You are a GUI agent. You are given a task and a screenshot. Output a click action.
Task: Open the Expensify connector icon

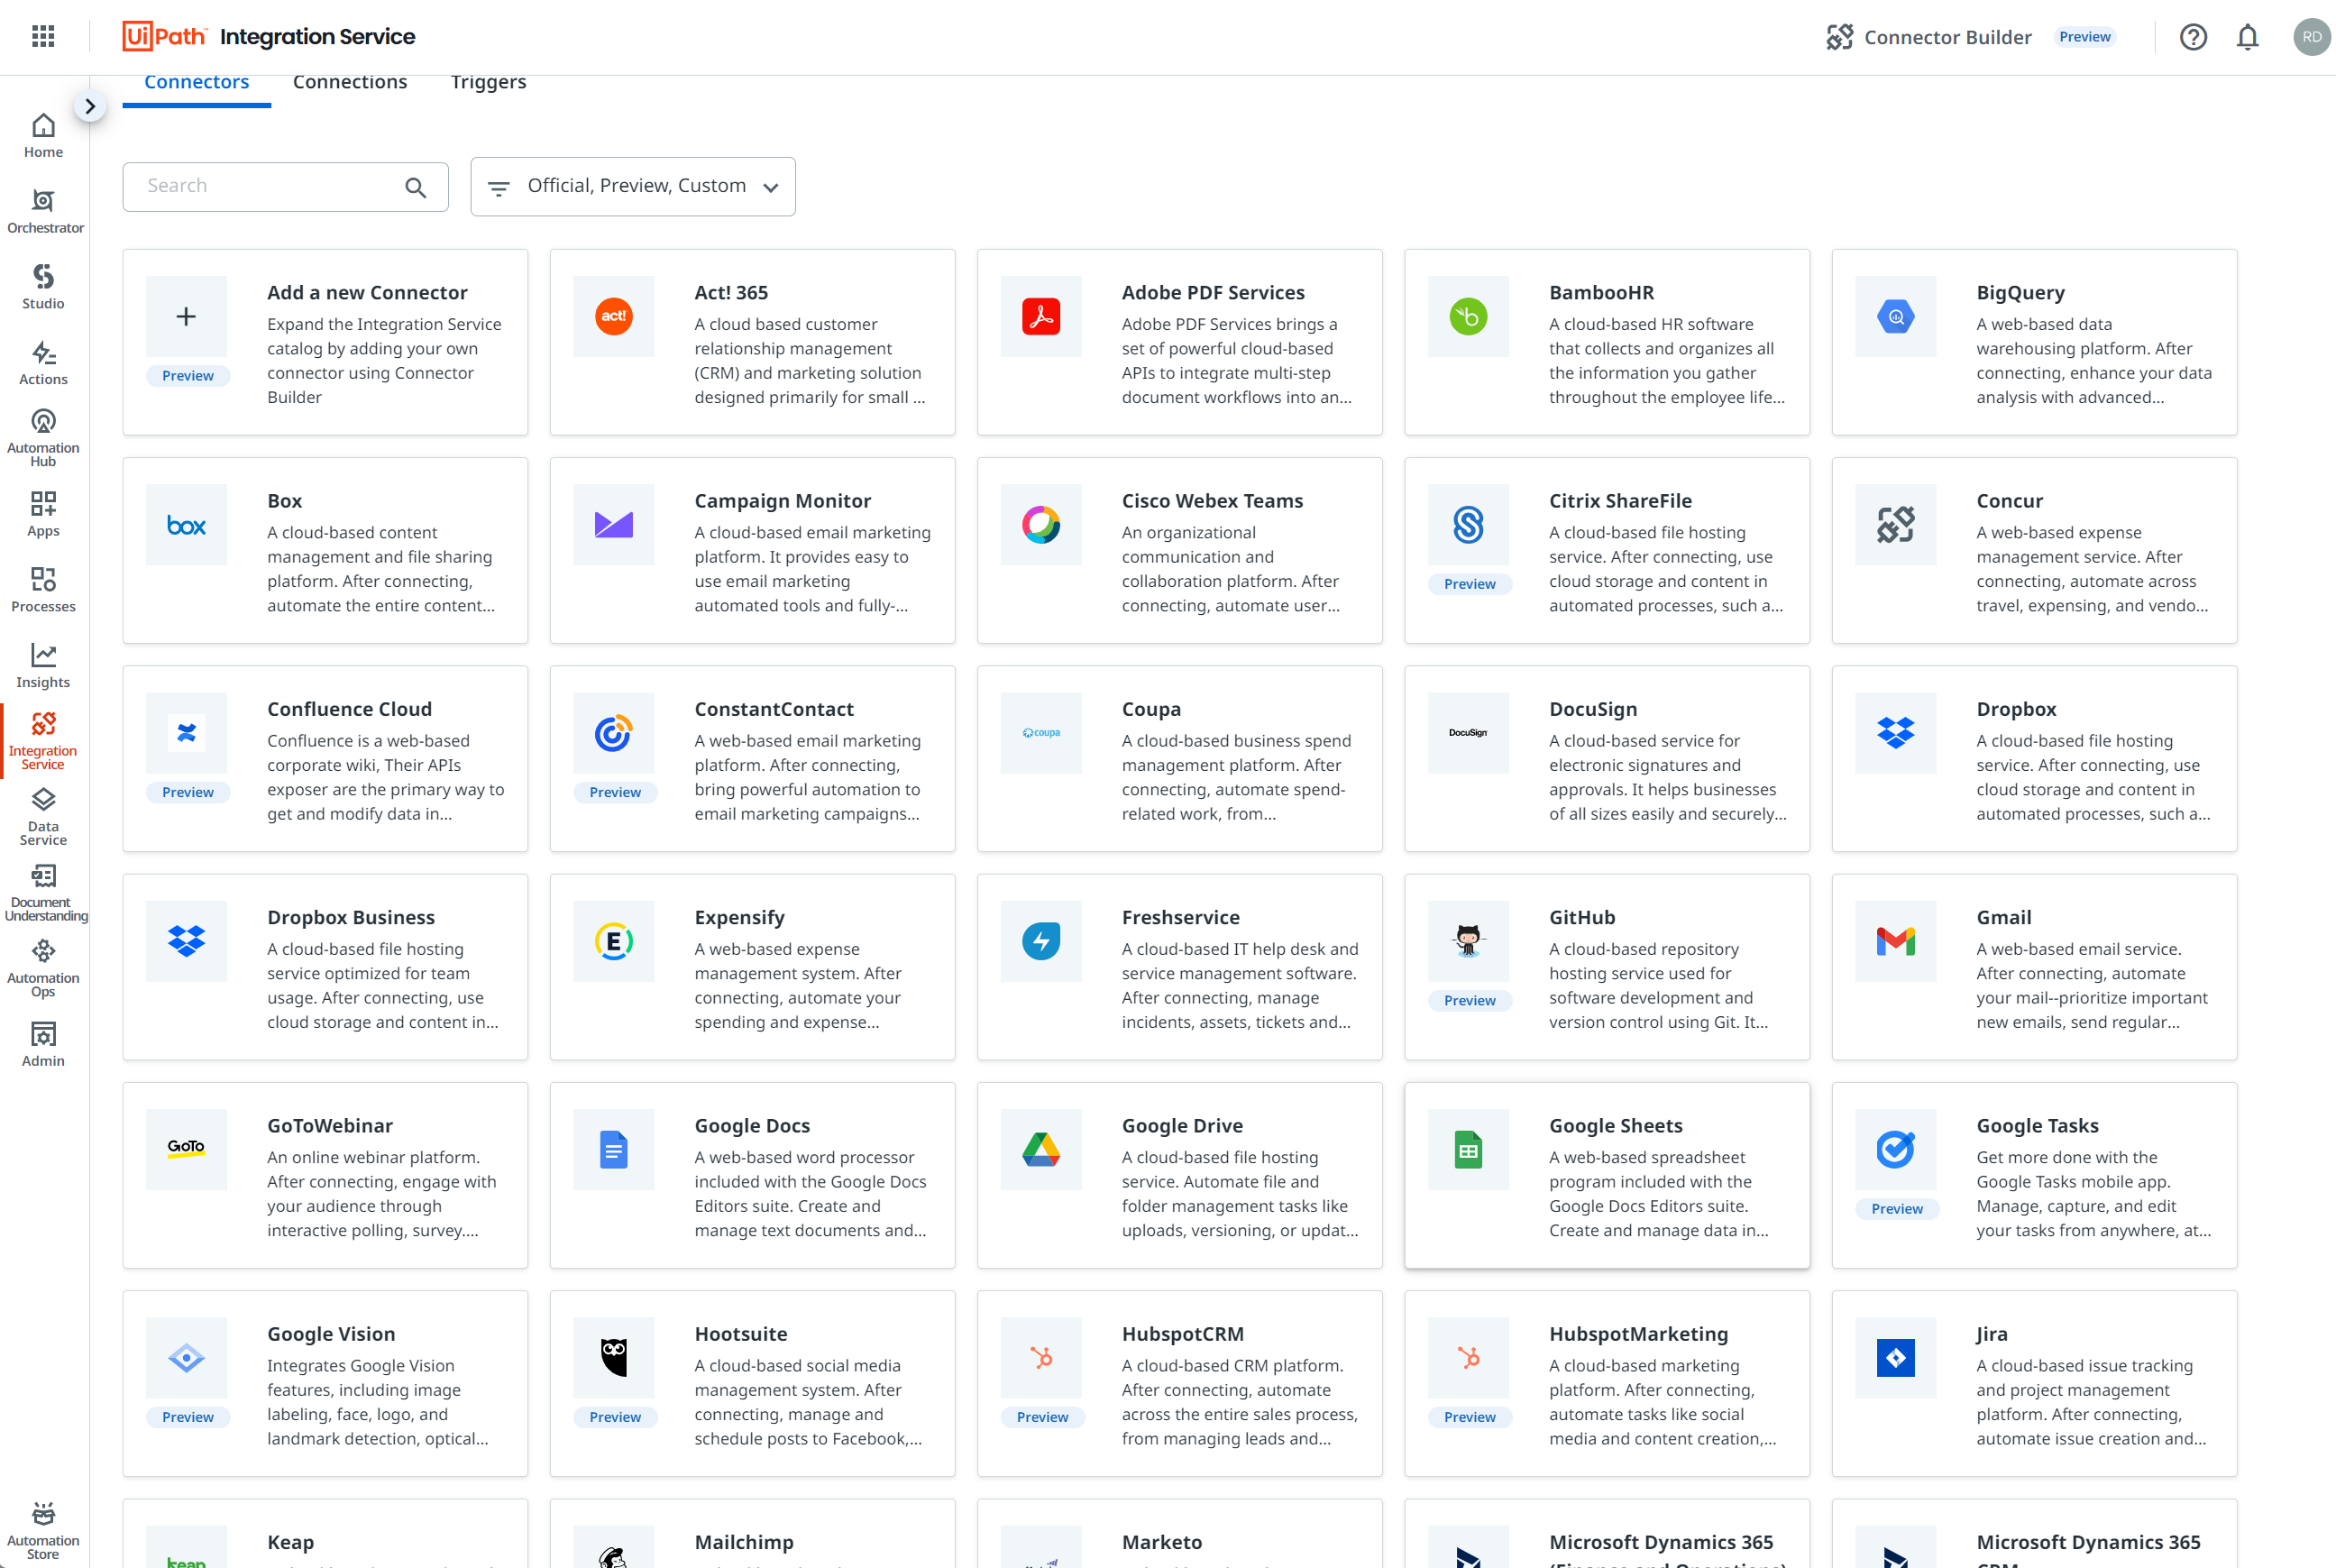click(x=614, y=941)
